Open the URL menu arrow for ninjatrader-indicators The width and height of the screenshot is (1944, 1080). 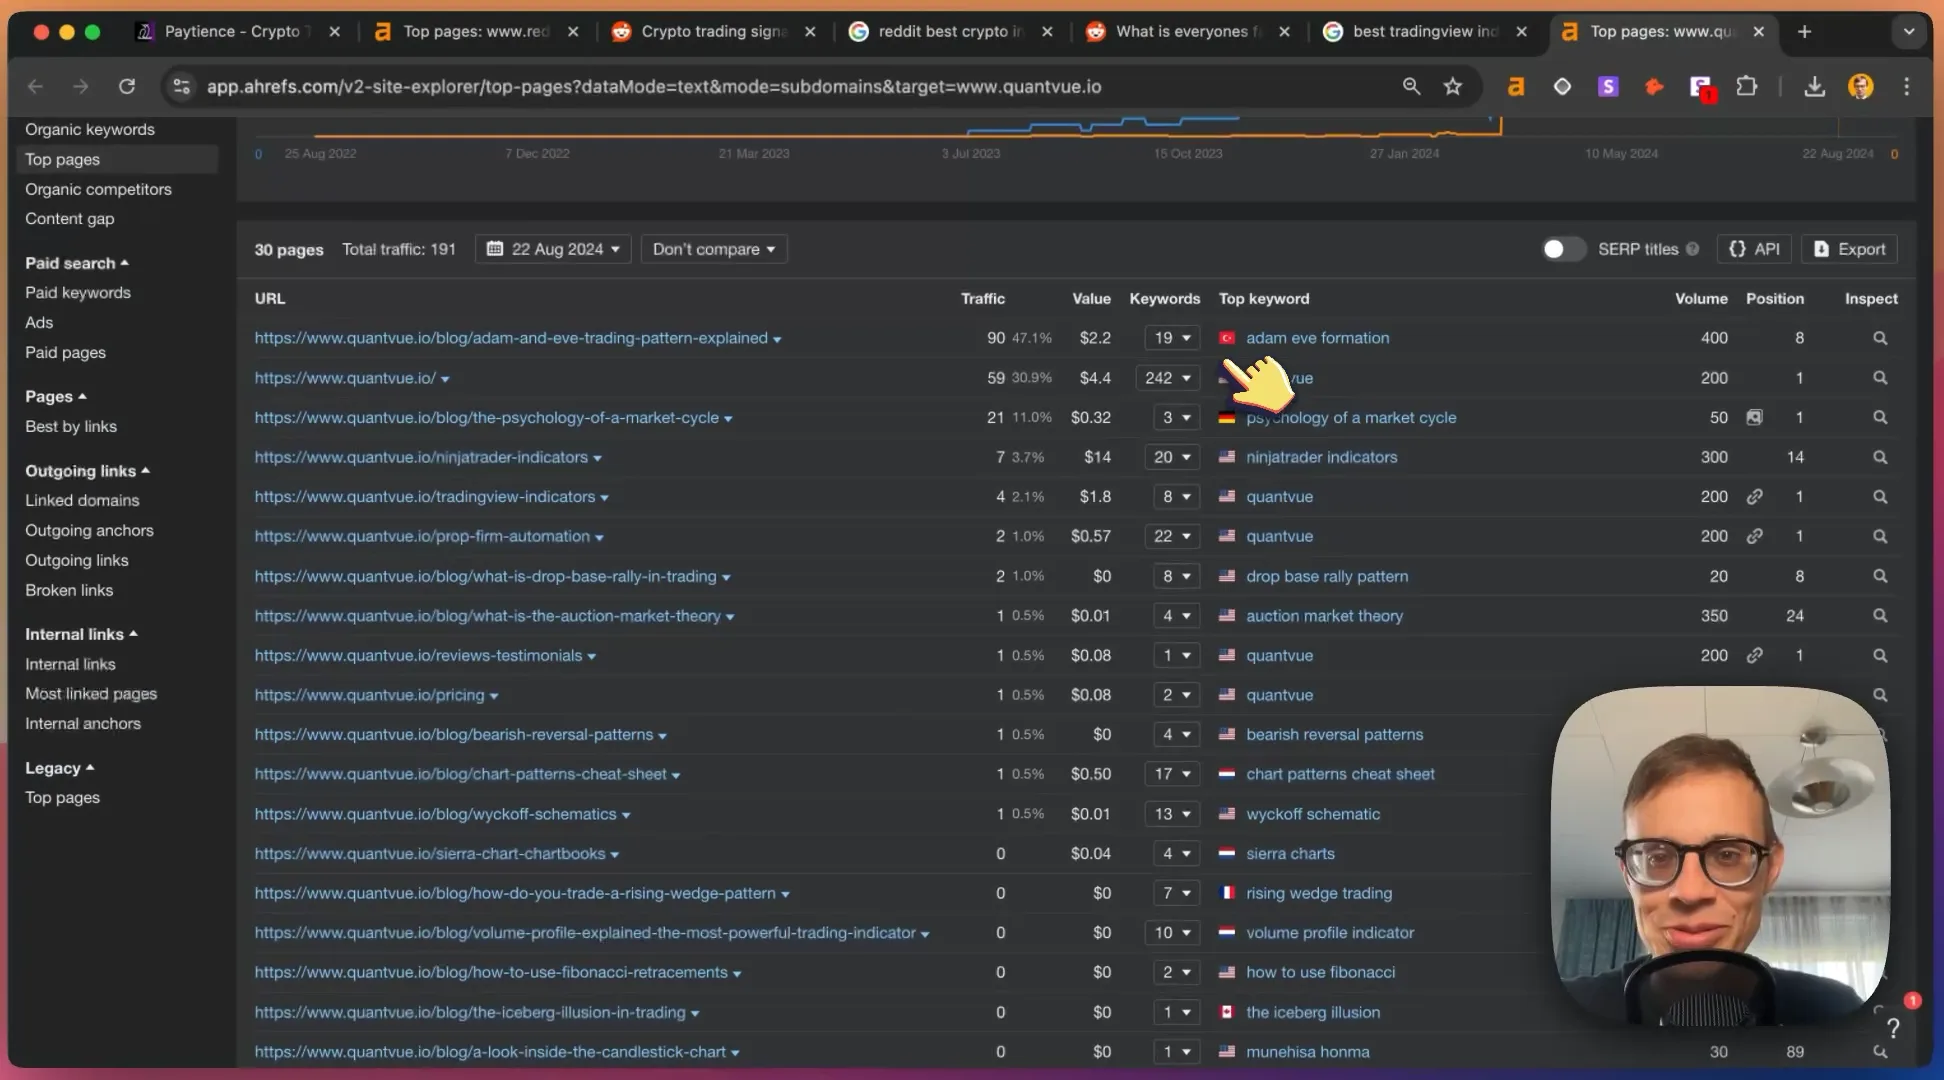point(597,458)
